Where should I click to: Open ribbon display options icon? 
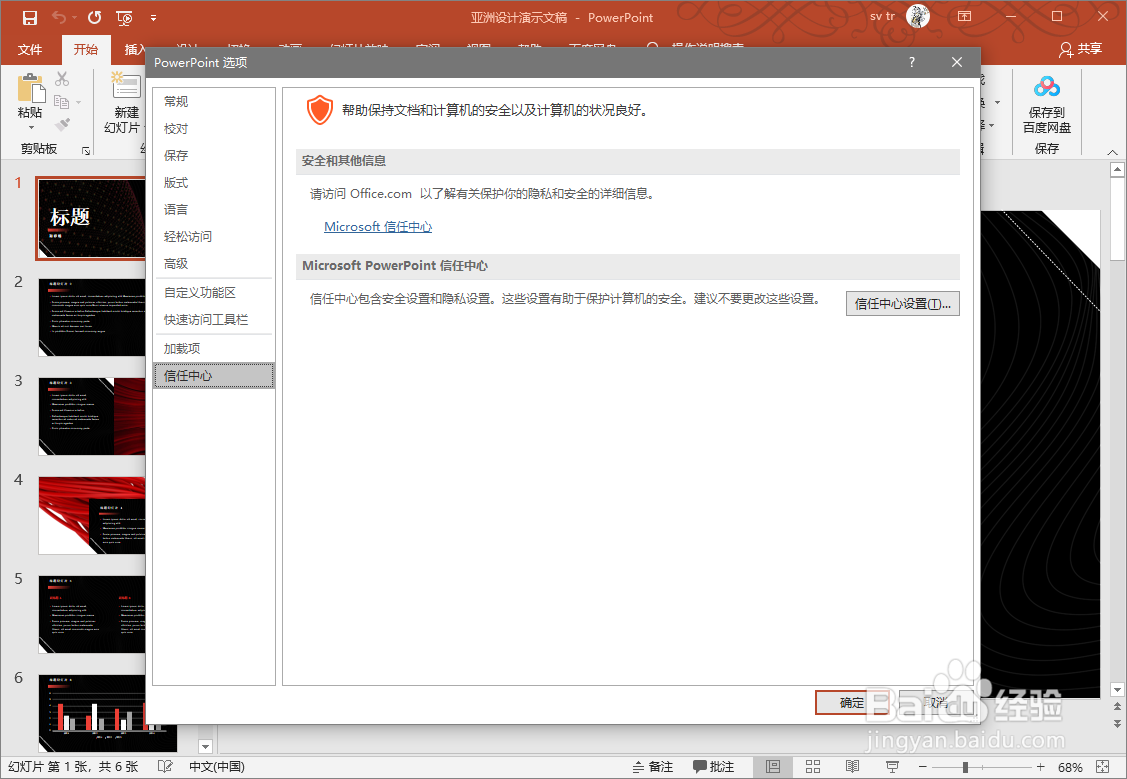point(965,16)
